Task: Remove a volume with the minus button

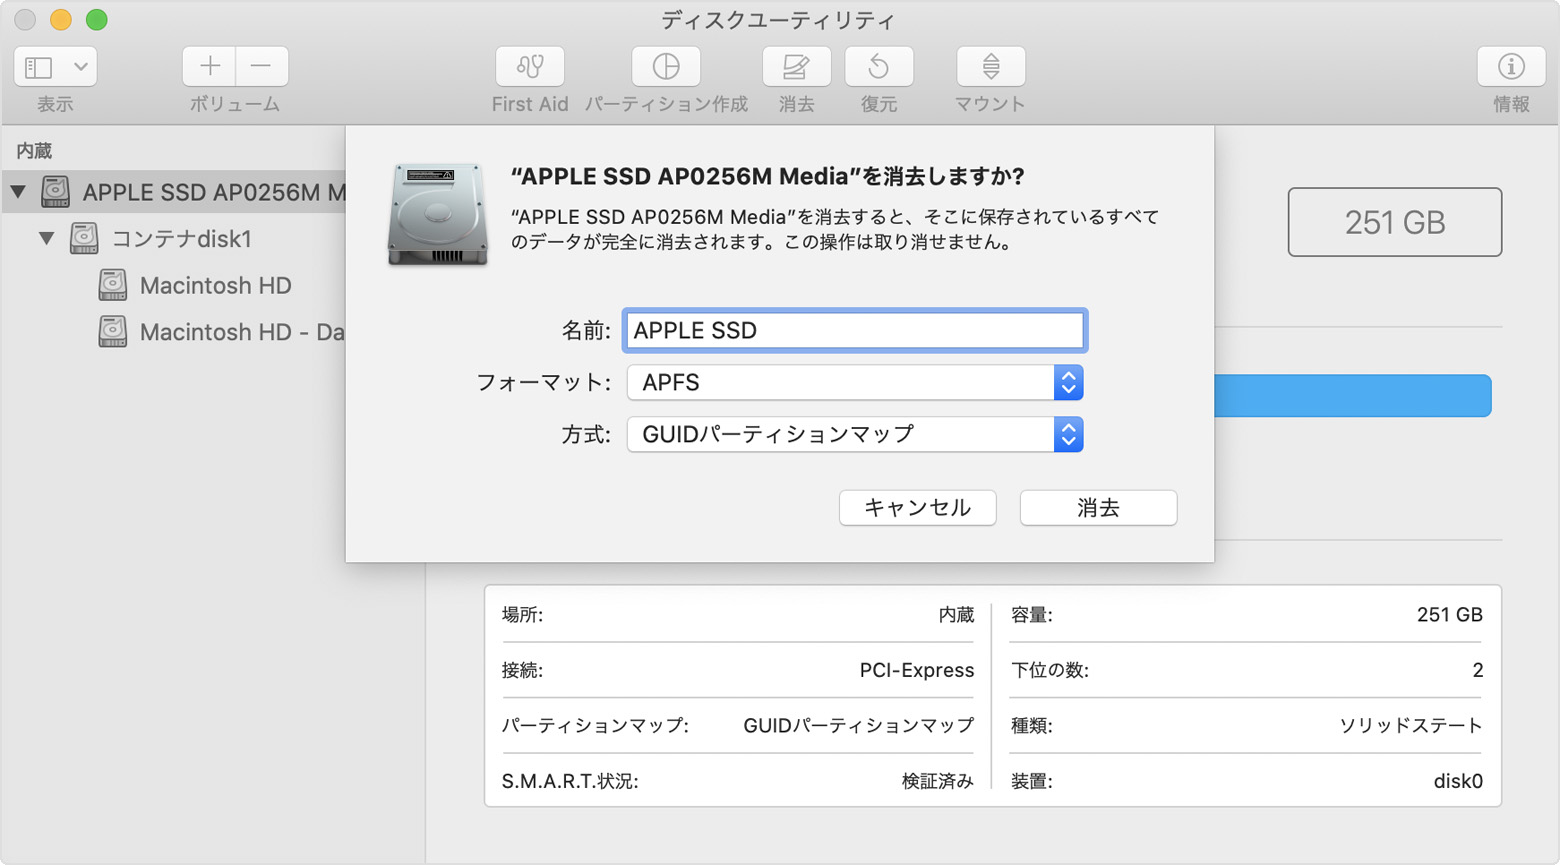Action: [x=262, y=67]
